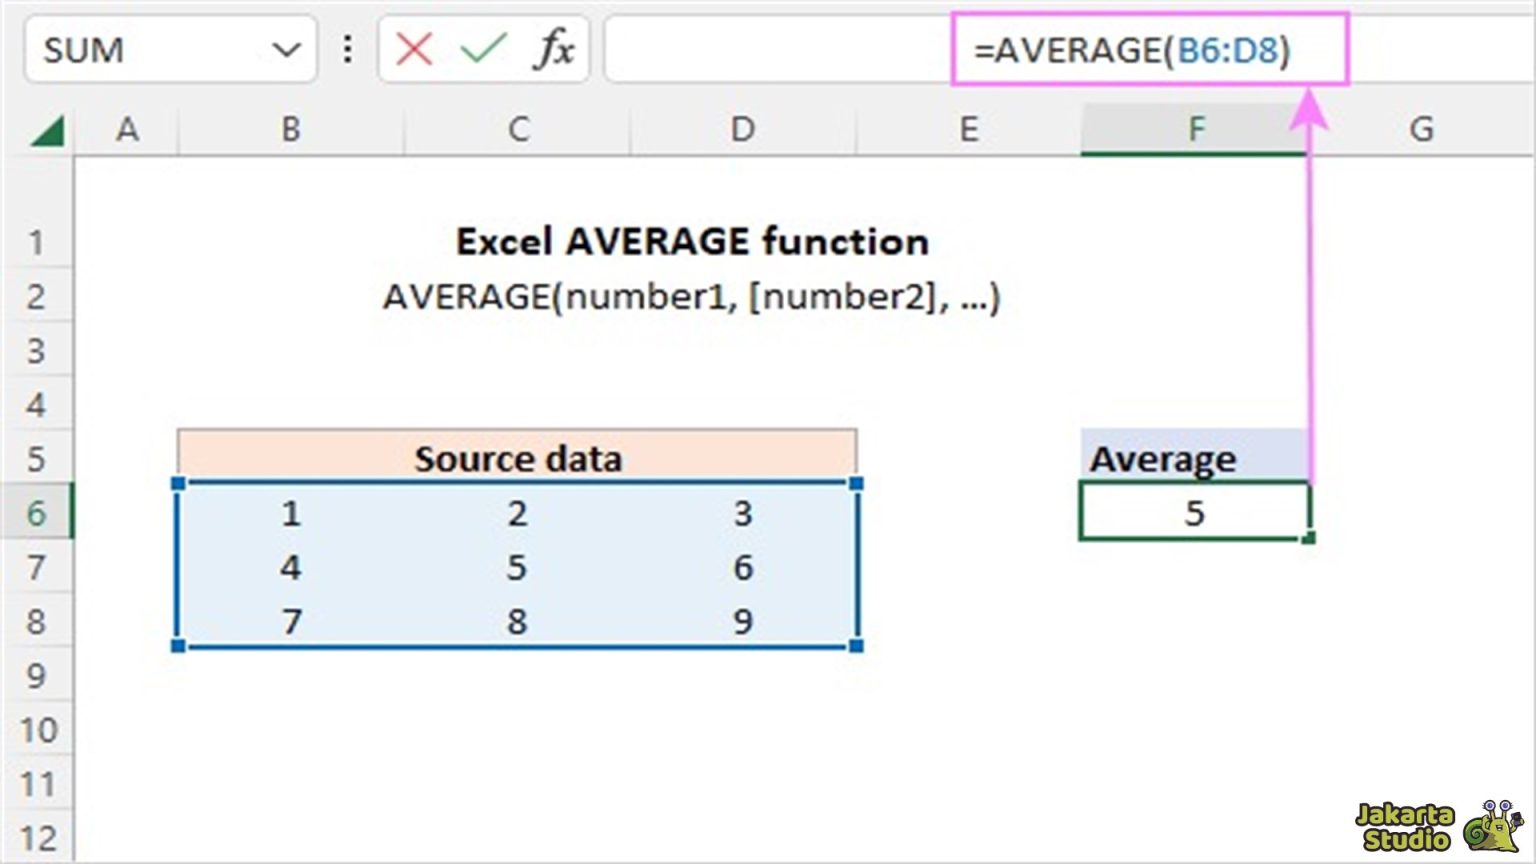Screen dimensions: 1536x864
Task: Select the cell containing the number 9
Action: (x=742, y=621)
